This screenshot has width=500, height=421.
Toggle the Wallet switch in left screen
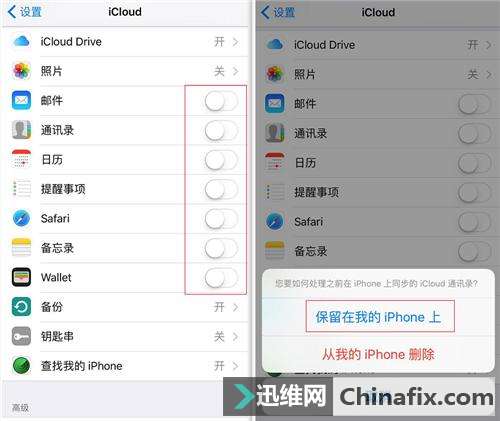[221, 278]
